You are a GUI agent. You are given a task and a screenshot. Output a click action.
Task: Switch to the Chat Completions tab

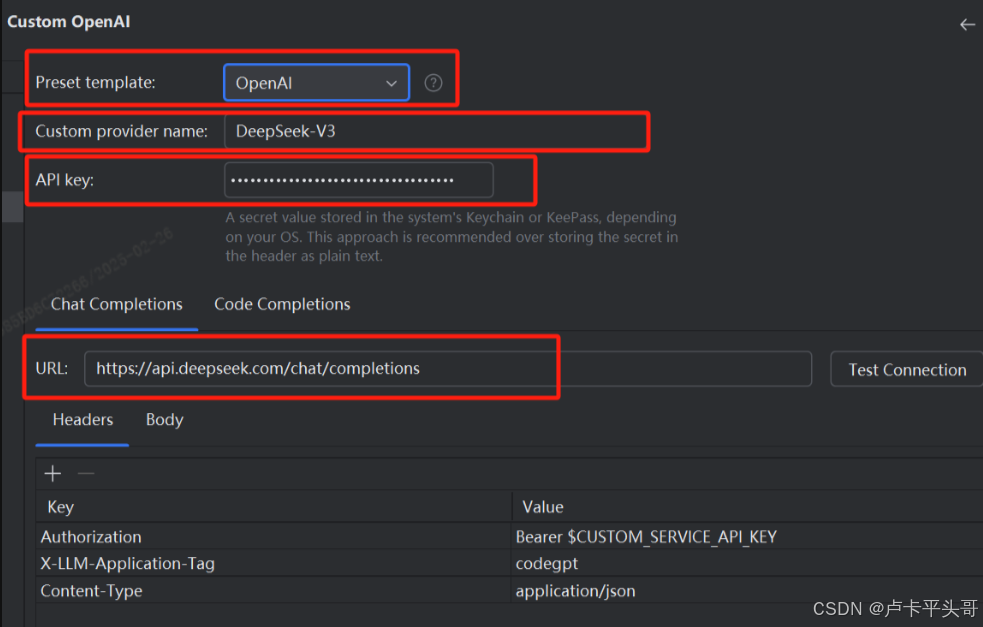[x=117, y=305]
